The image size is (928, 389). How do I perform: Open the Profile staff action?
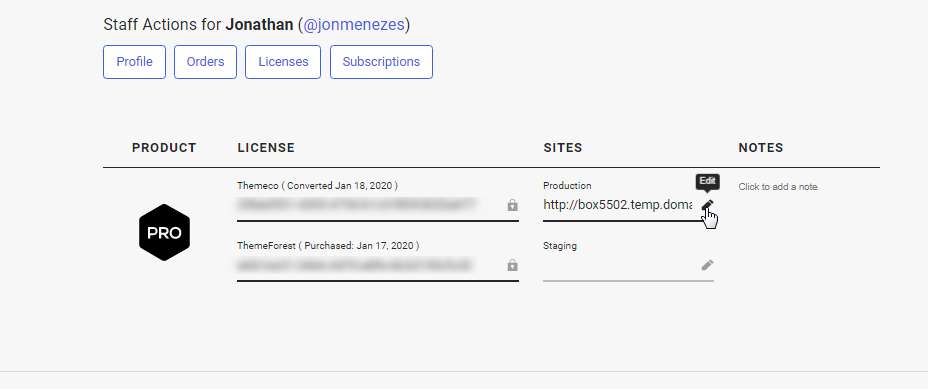pos(134,62)
